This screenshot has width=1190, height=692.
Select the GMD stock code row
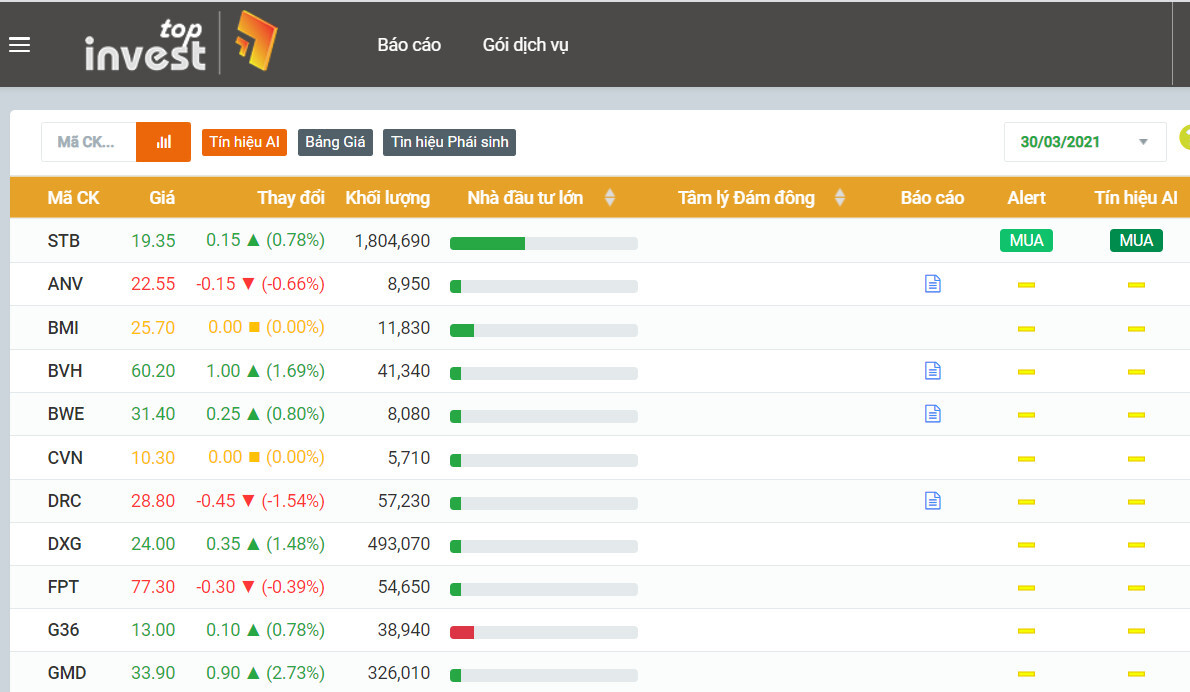pos(66,673)
